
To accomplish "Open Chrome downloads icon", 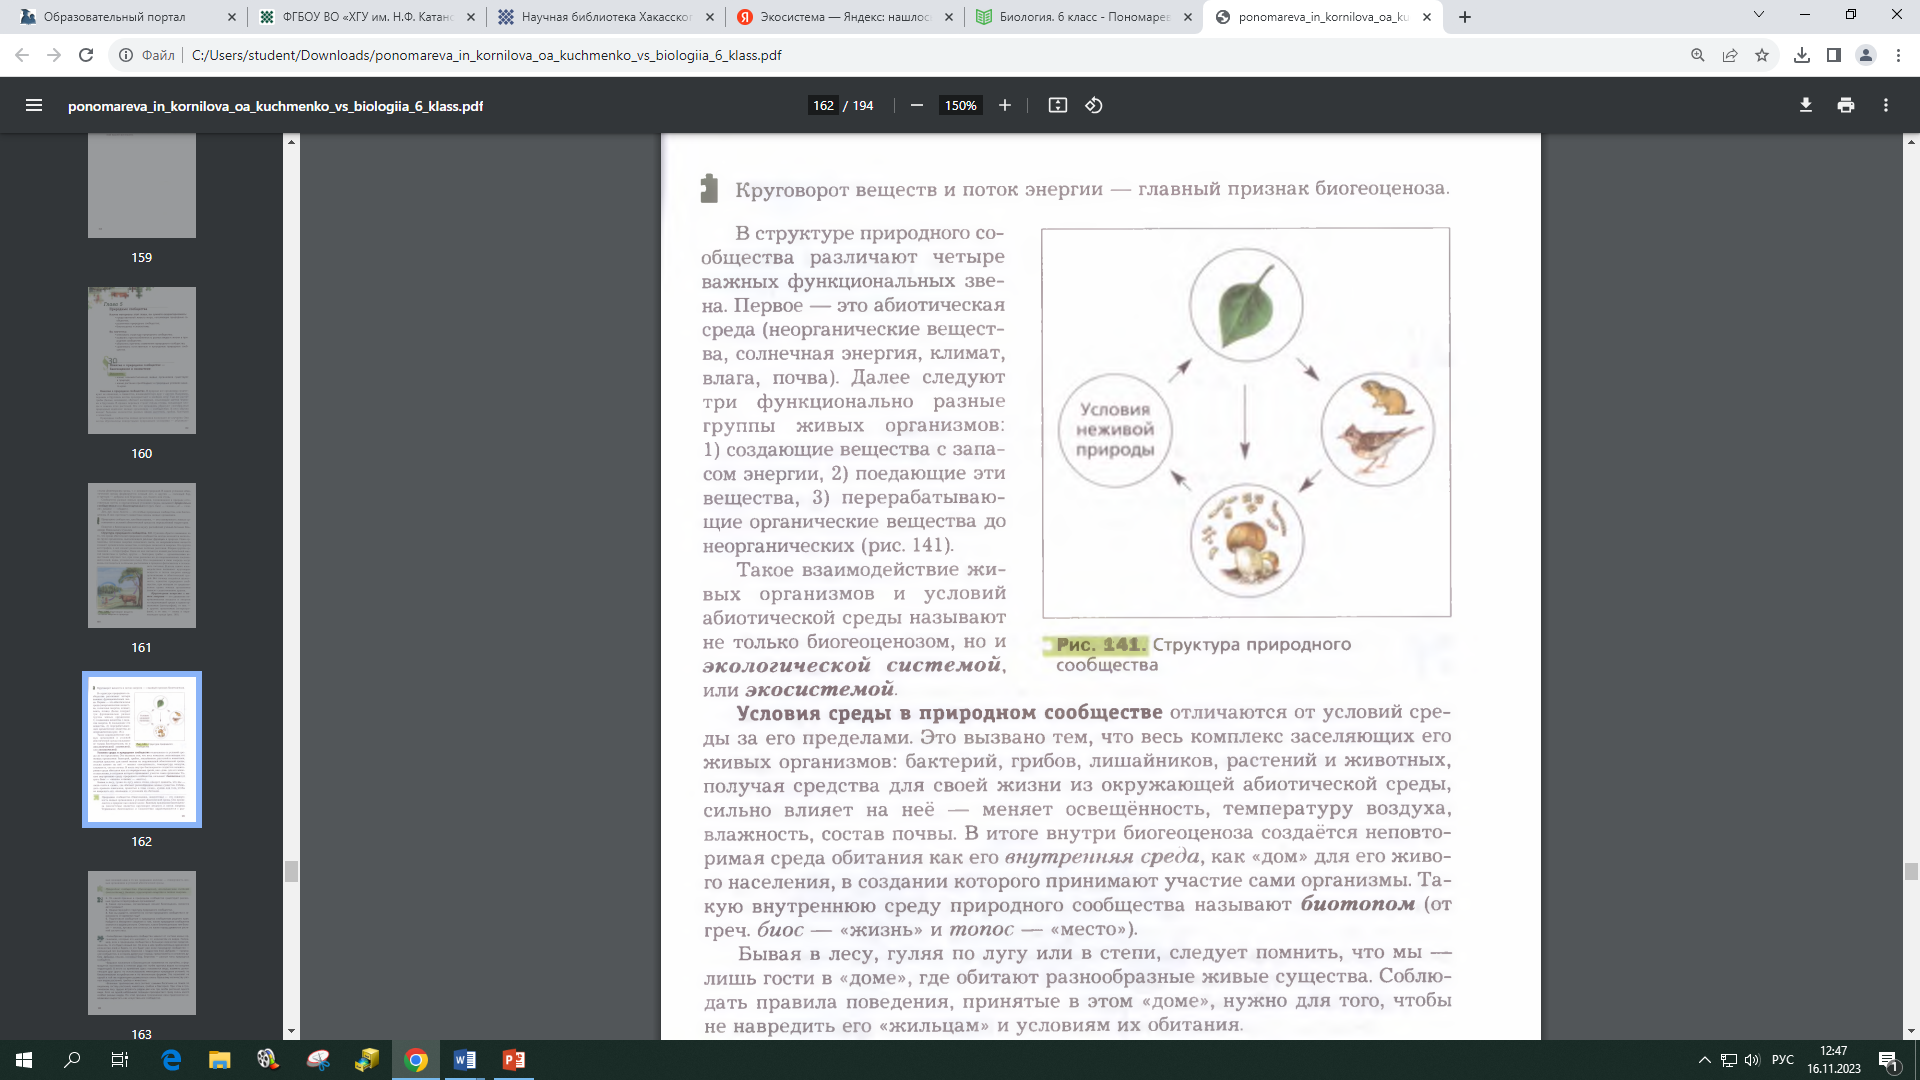I will coord(1802,55).
